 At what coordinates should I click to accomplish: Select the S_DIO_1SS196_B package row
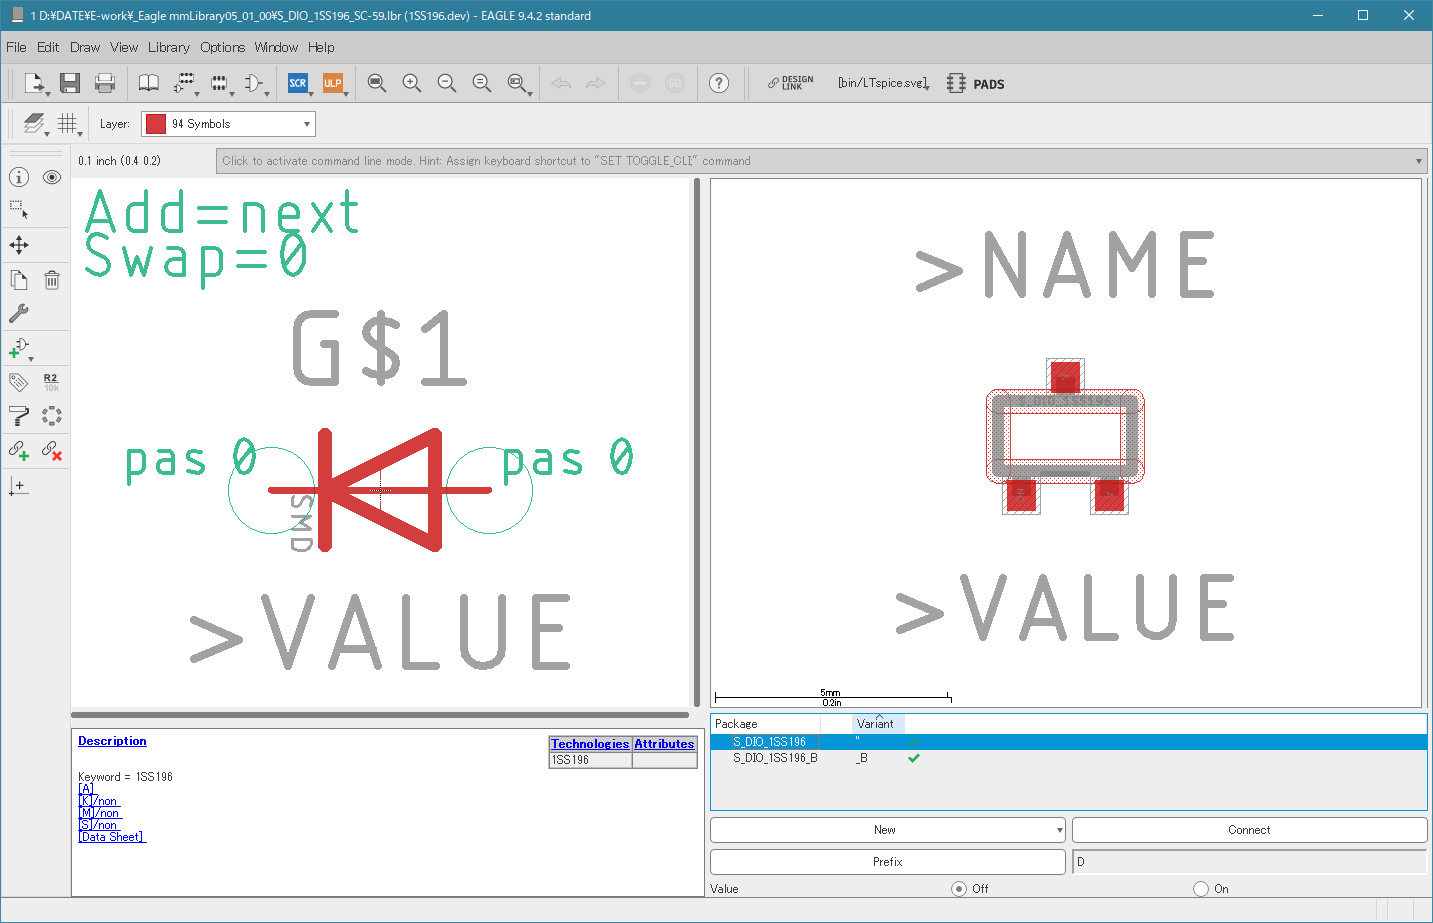click(1068, 758)
